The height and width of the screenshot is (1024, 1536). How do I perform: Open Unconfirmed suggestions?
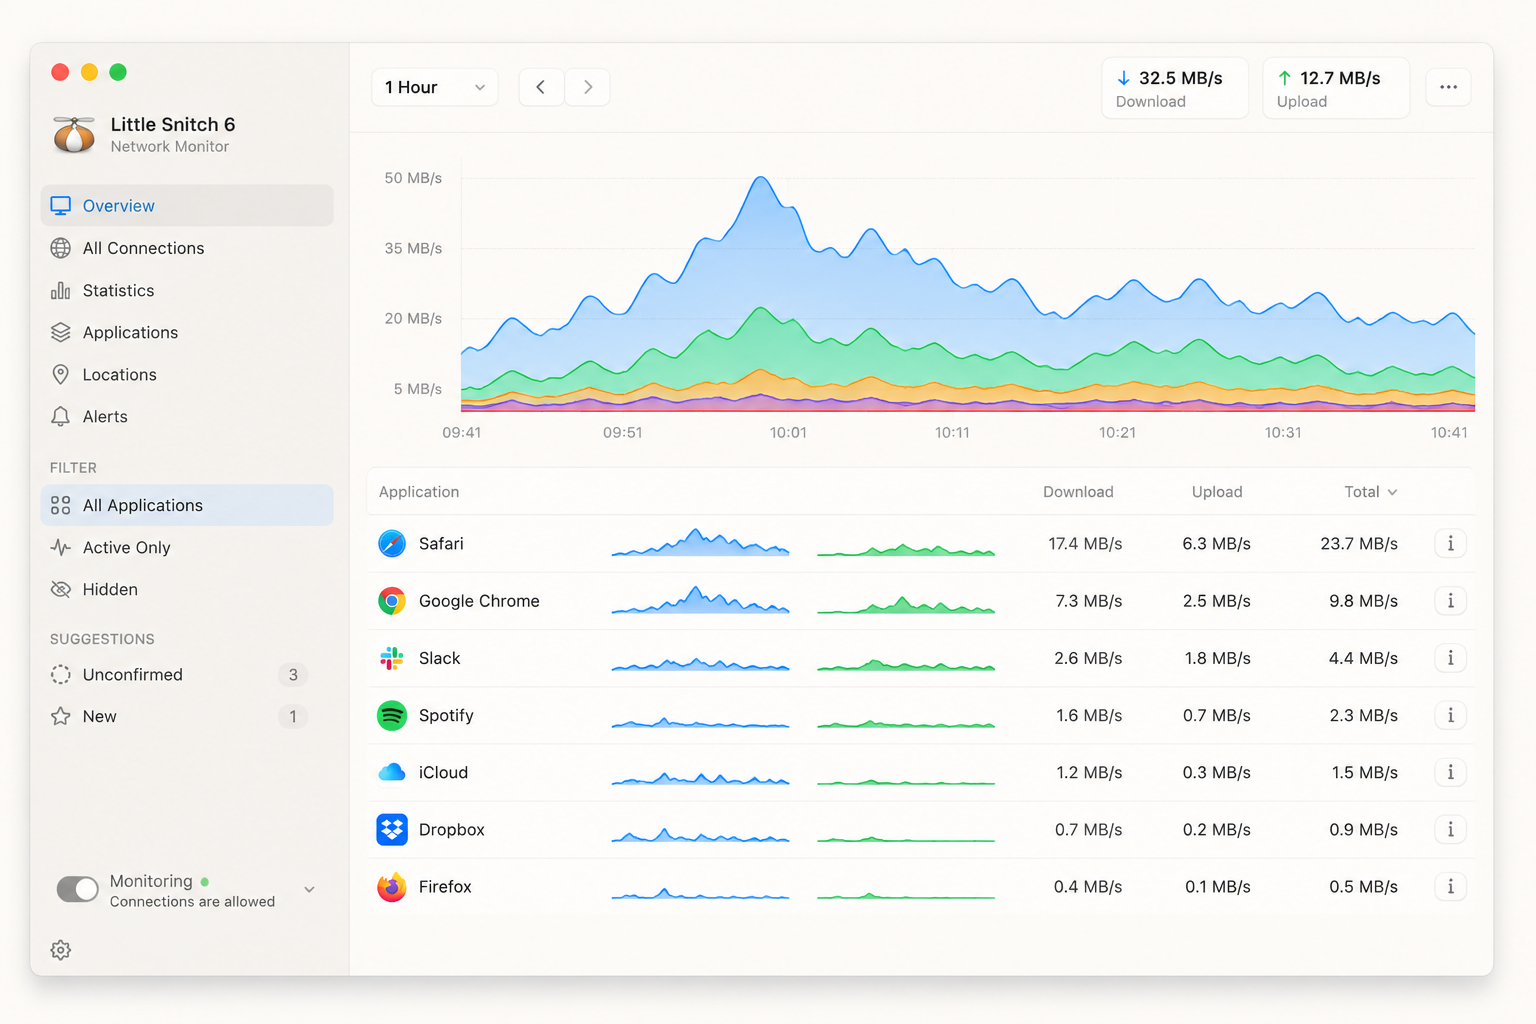187,674
